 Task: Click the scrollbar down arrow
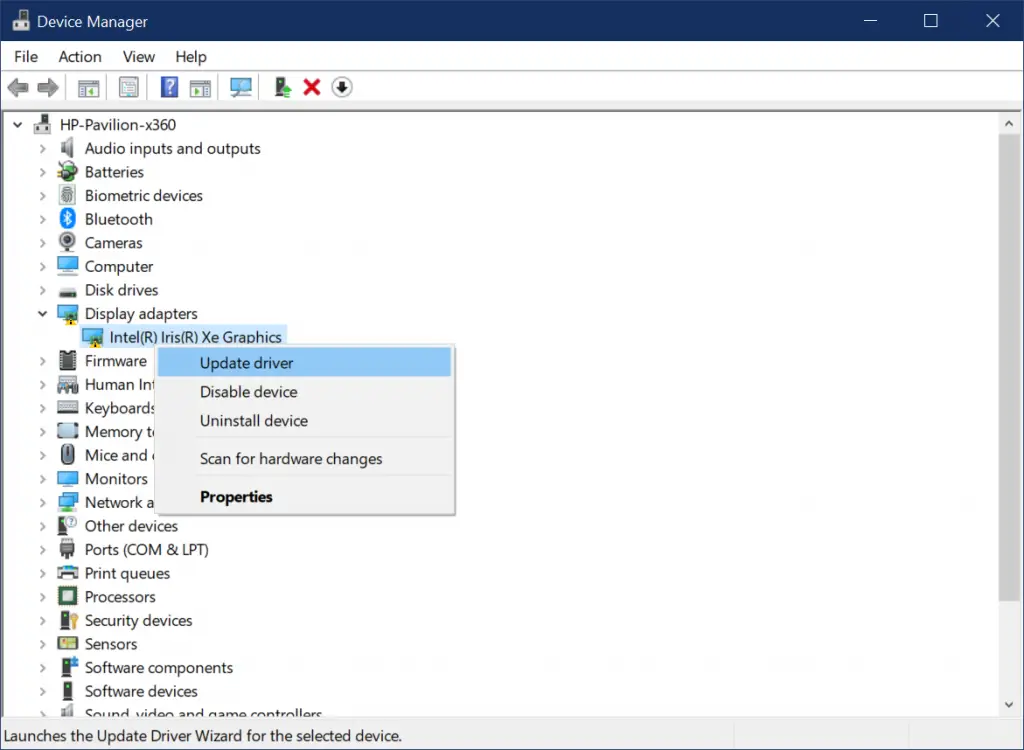click(x=1009, y=704)
